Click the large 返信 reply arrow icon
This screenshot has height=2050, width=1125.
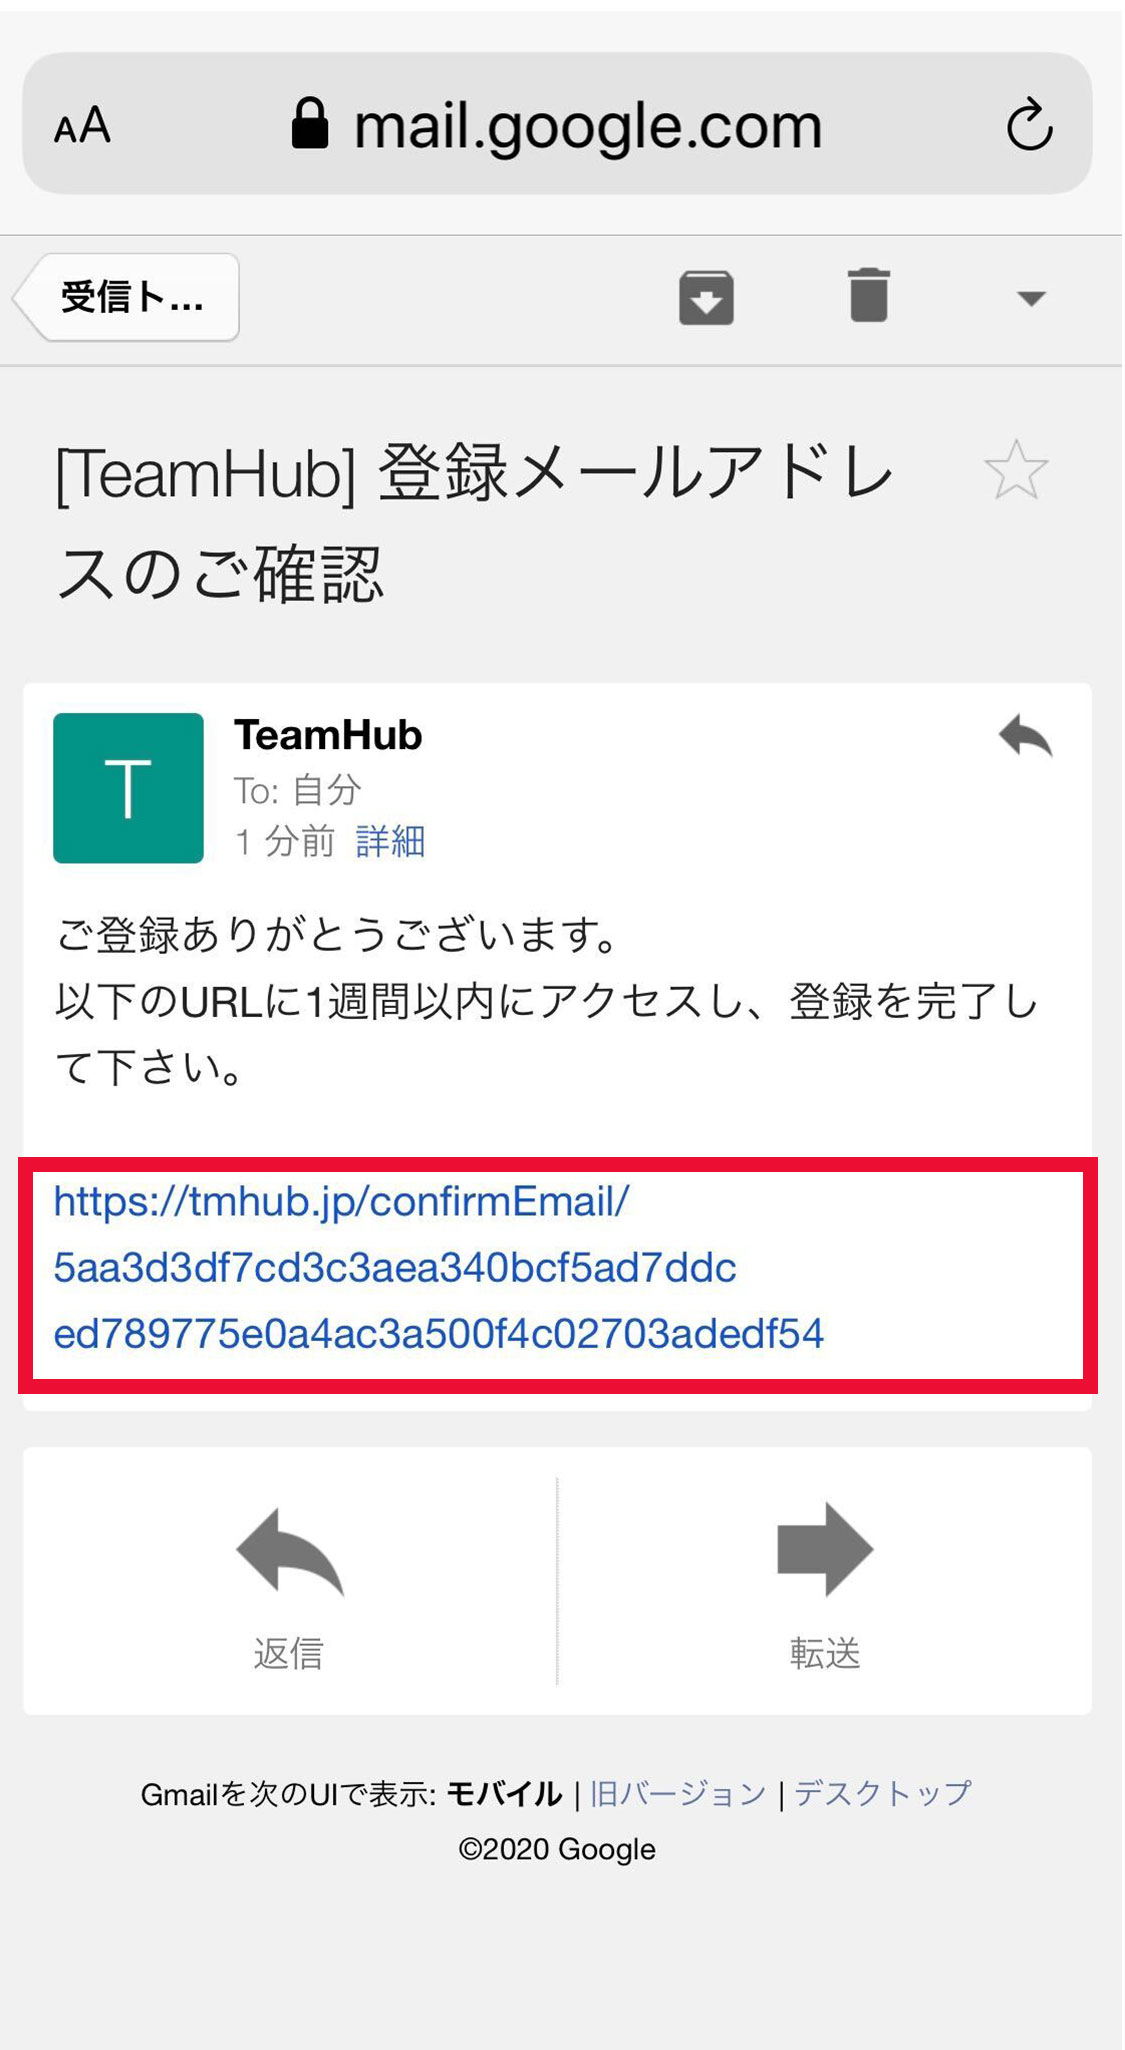(x=290, y=1552)
